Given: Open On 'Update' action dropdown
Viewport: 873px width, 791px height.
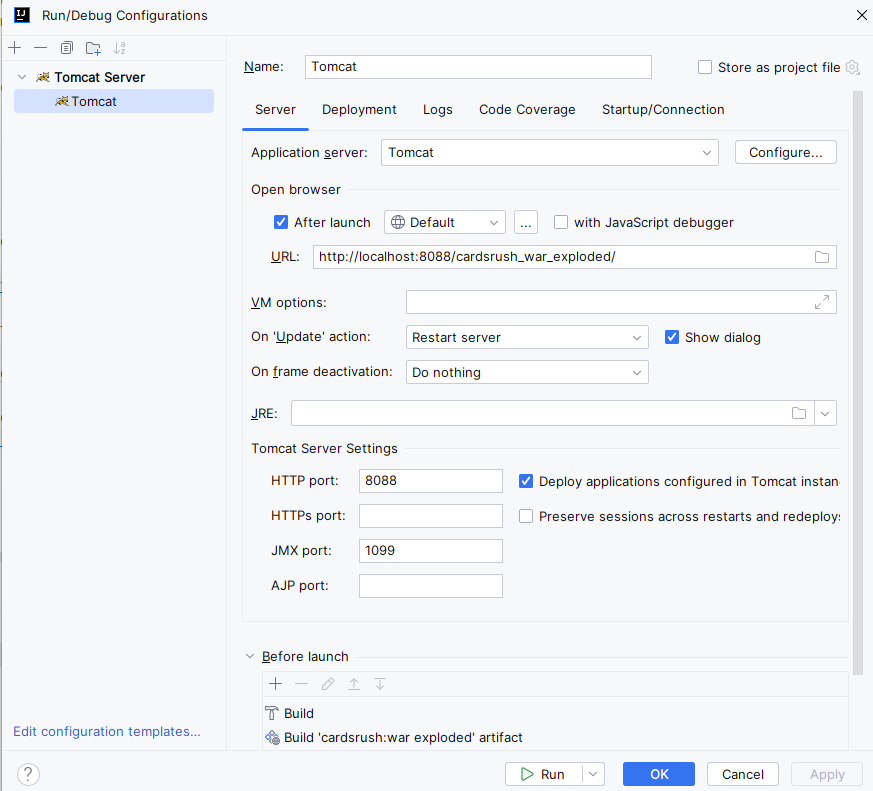Looking at the screenshot, I should [527, 337].
